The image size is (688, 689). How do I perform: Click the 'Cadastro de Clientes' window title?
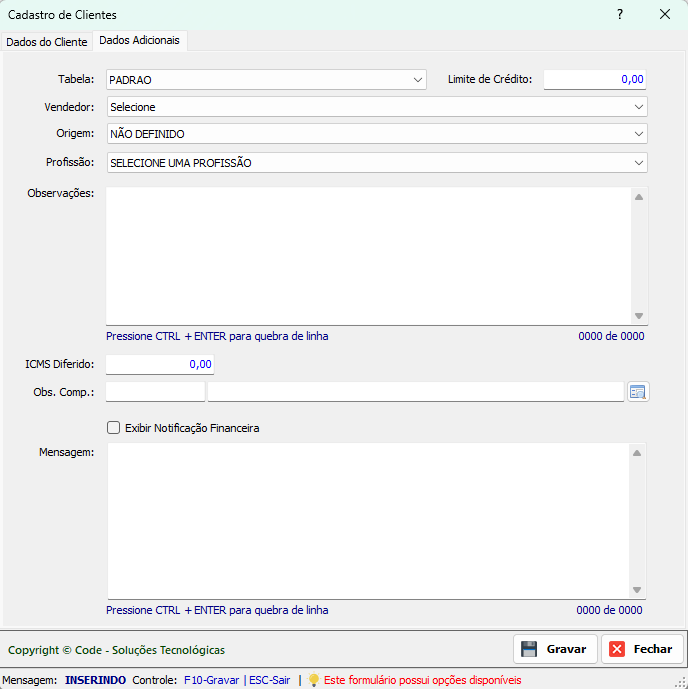point(62,15)
